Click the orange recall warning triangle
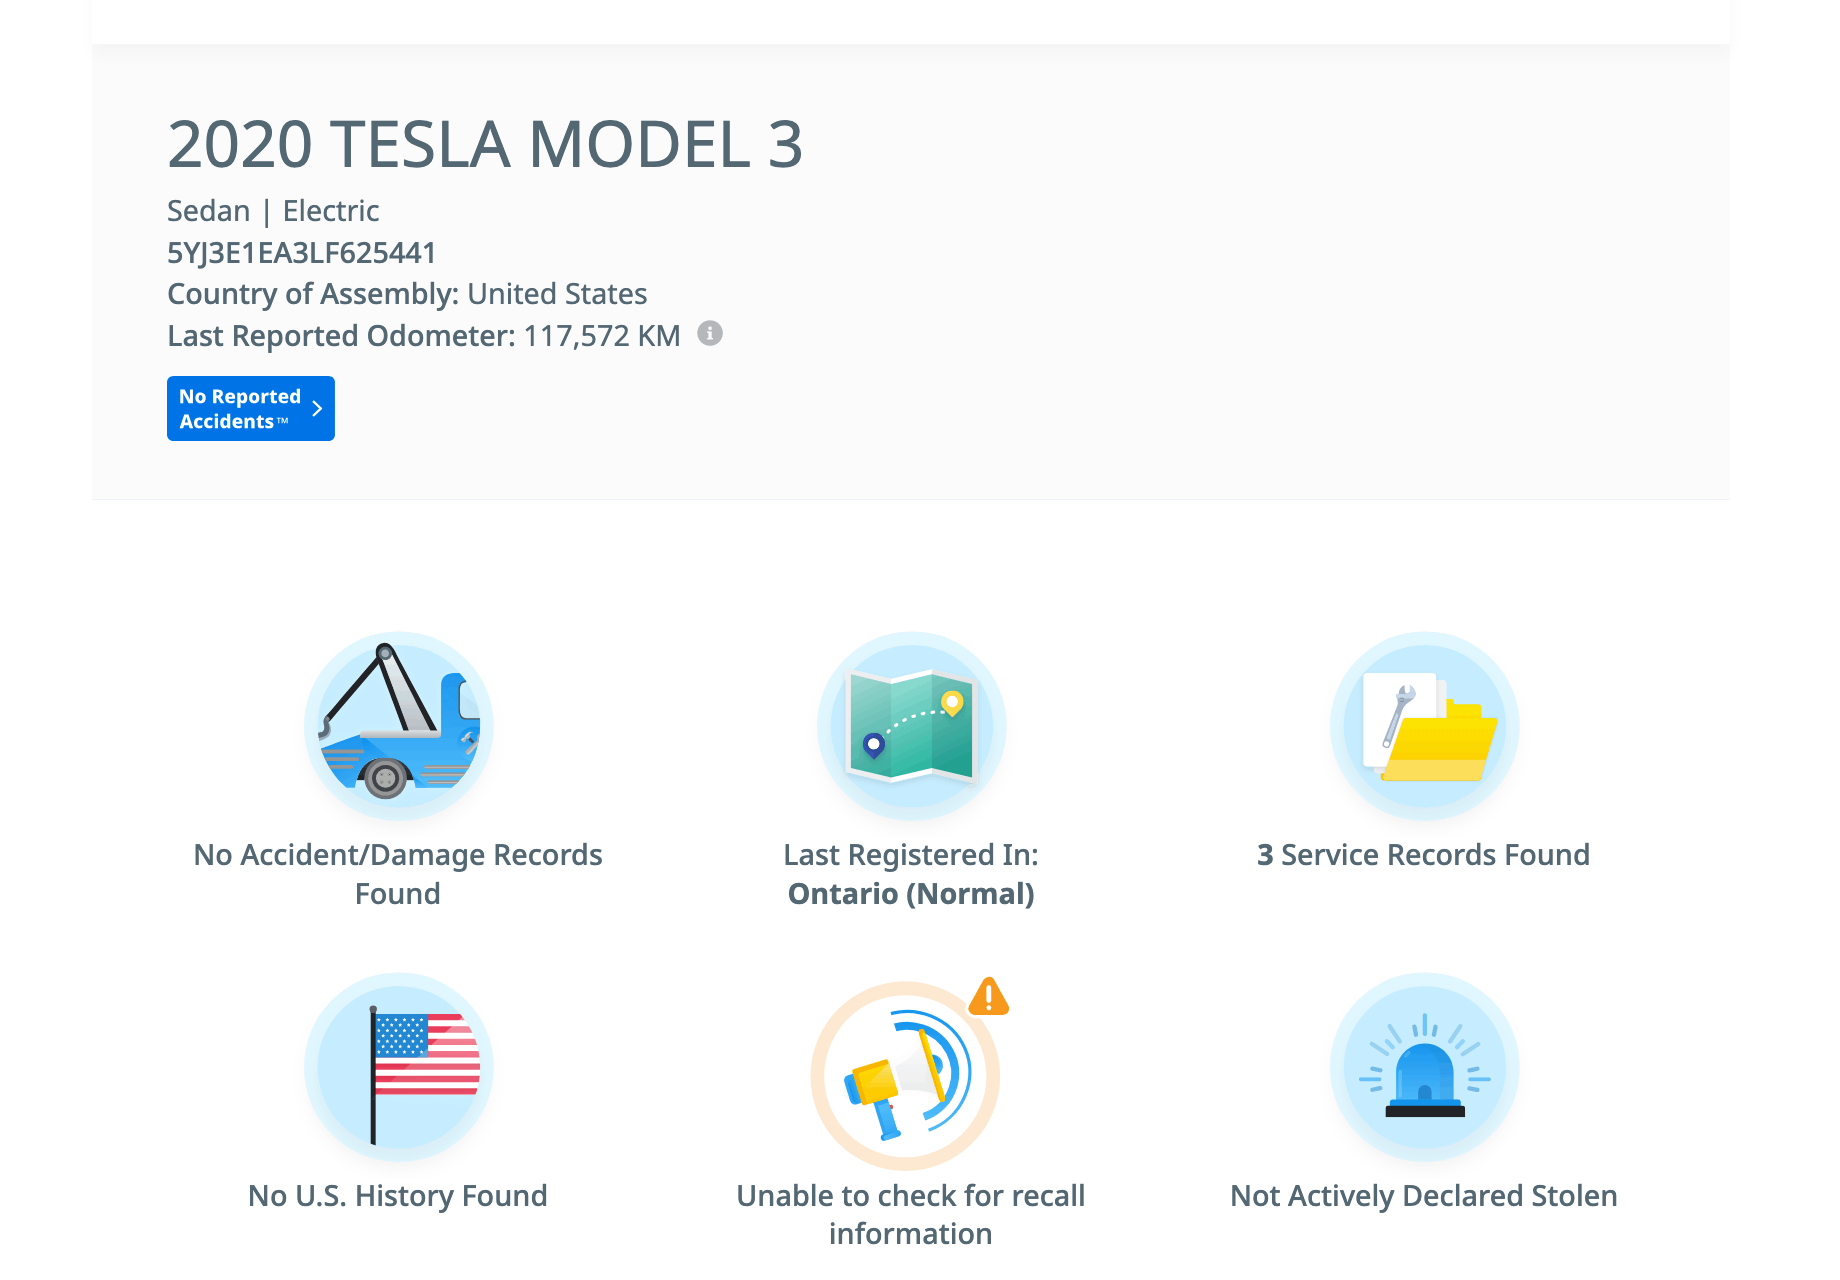 [988, 997]
